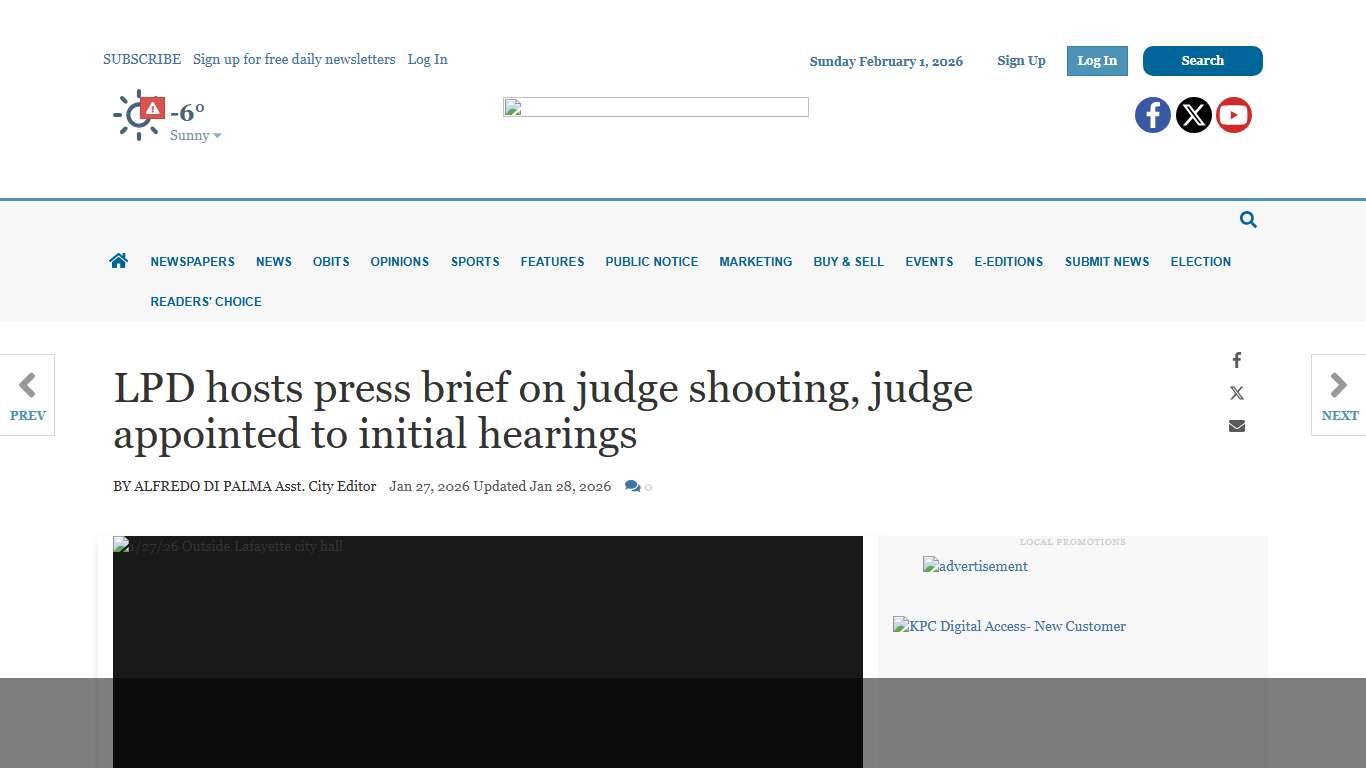Expand the Sunny weather dropdown
1366x768 pixels.
pos(194,135)
